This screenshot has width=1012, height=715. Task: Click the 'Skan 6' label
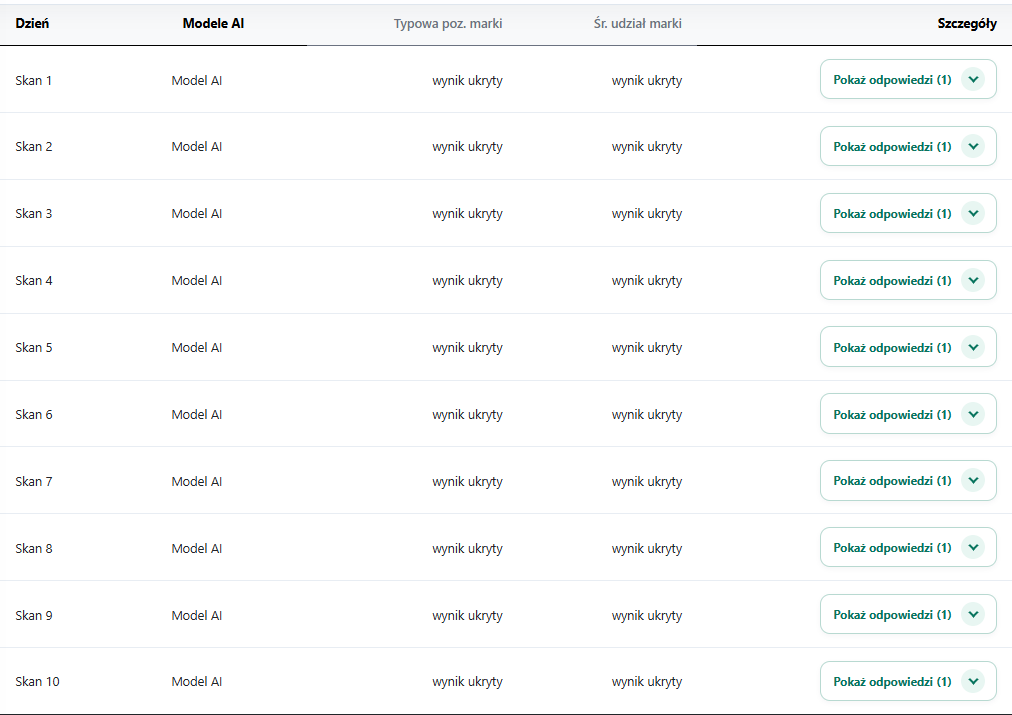tap(34, 414)
